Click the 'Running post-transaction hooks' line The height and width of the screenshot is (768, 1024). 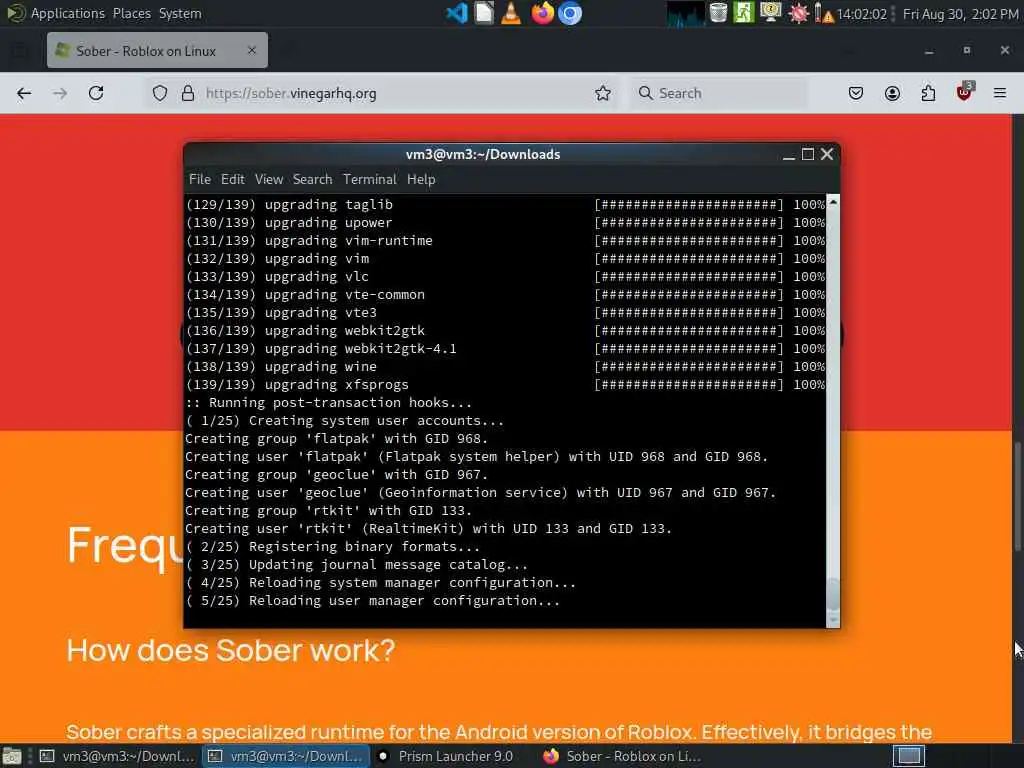coord(328,402)
